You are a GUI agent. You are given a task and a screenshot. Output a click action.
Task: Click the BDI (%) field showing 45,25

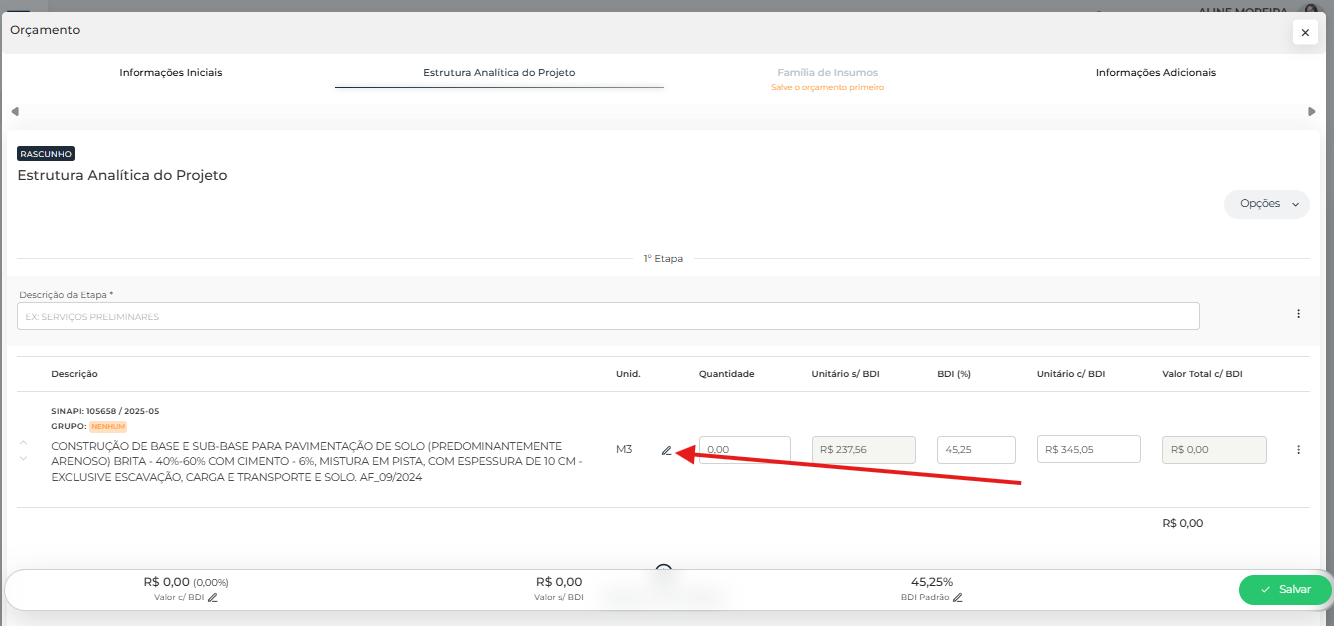pyautogui.click(x=976, y=450)
